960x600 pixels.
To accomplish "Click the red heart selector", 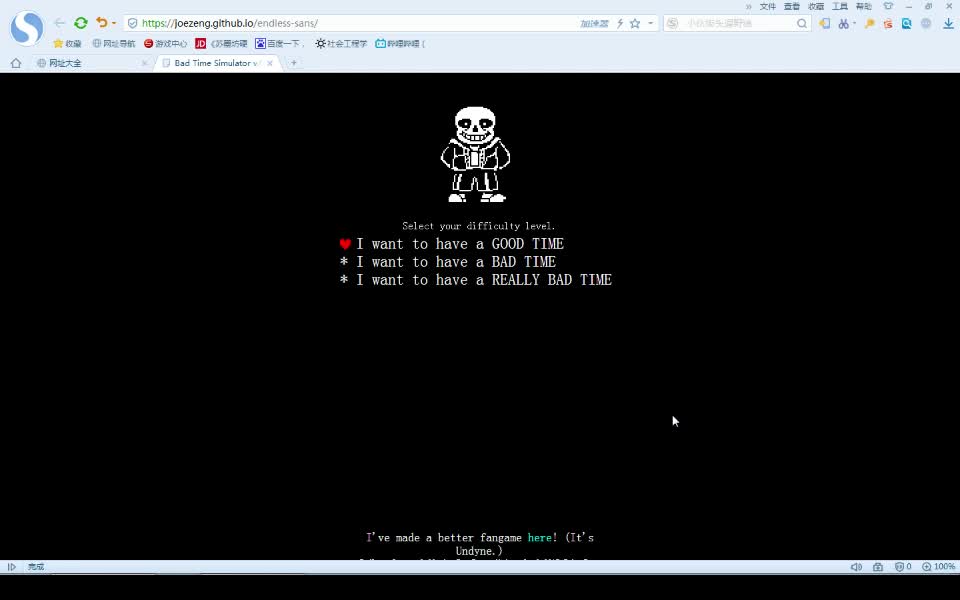I will click(x=345, y=244).
